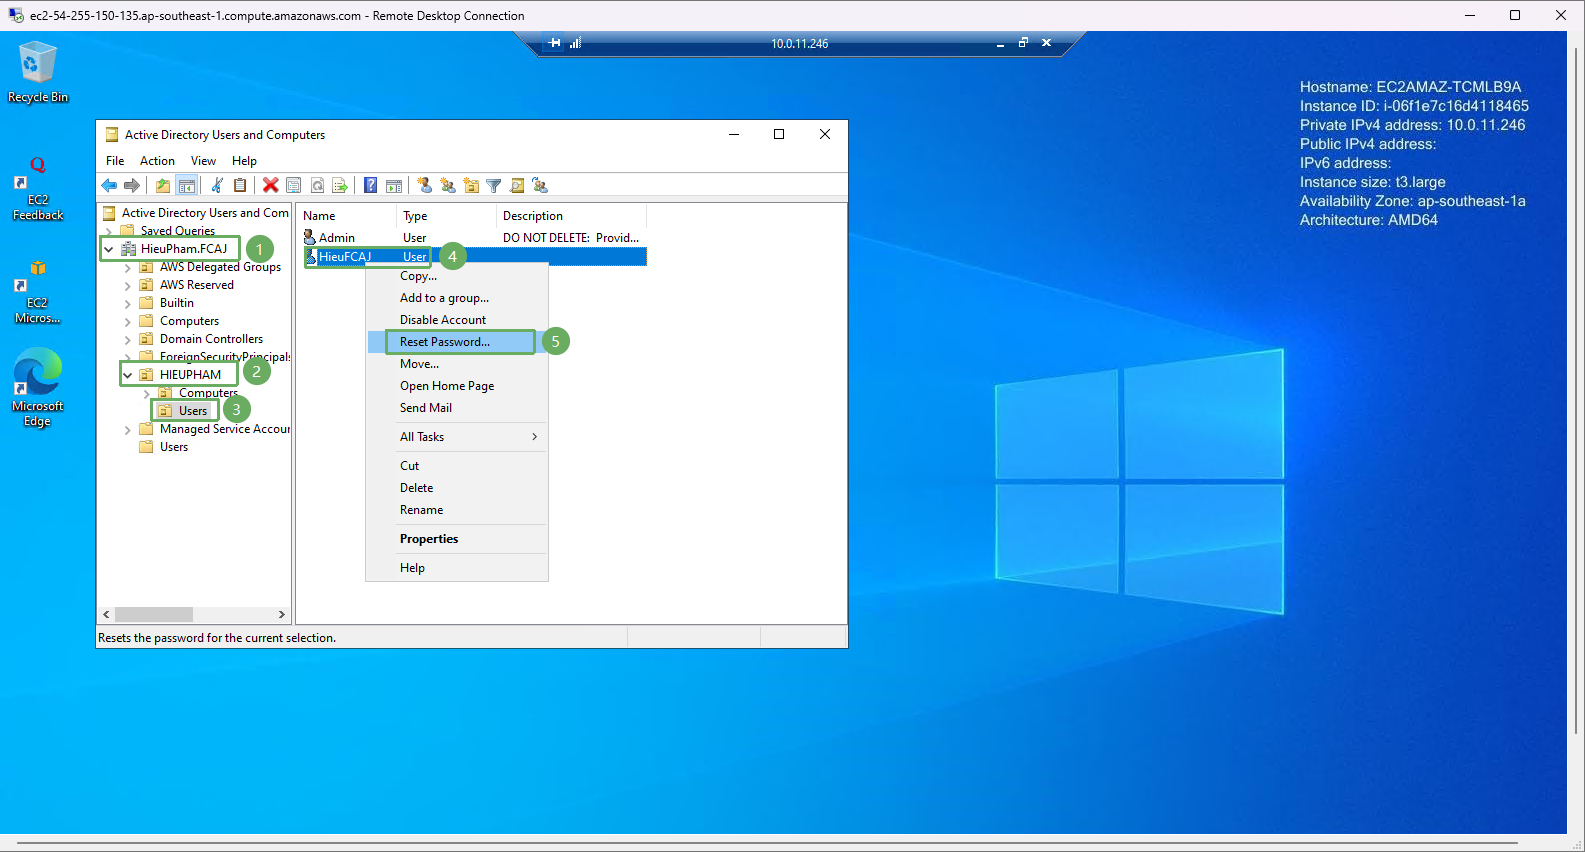Viewport: 1585px width, 852px height.
Task: Sort by the Type column header
Action: pyautogui.click(x=446, y=216)
